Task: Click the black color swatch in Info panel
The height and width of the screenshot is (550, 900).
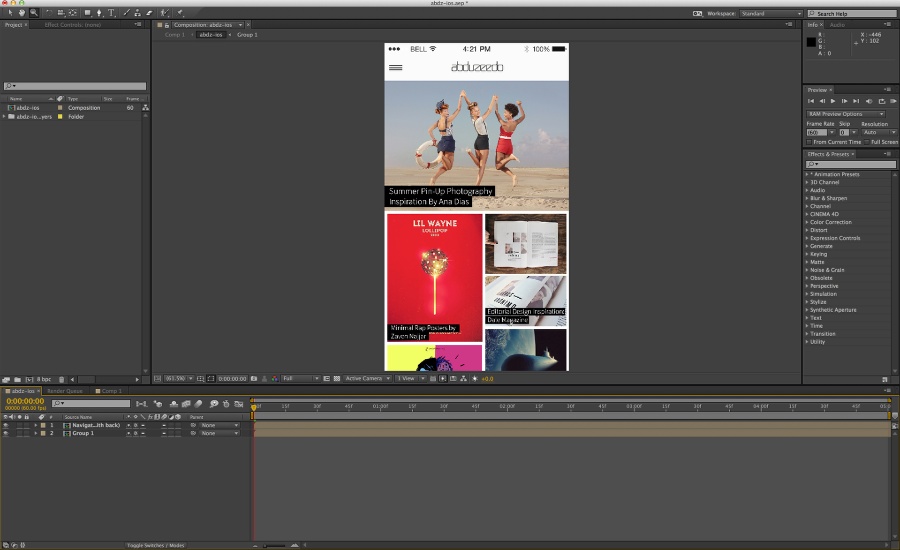Action: (x=811, y=42)
